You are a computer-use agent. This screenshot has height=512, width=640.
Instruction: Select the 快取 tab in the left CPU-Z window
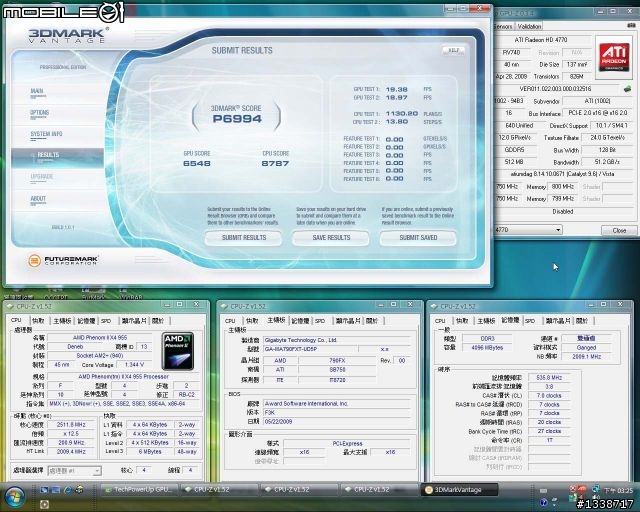pyautogui.click(x=38, y=321)
